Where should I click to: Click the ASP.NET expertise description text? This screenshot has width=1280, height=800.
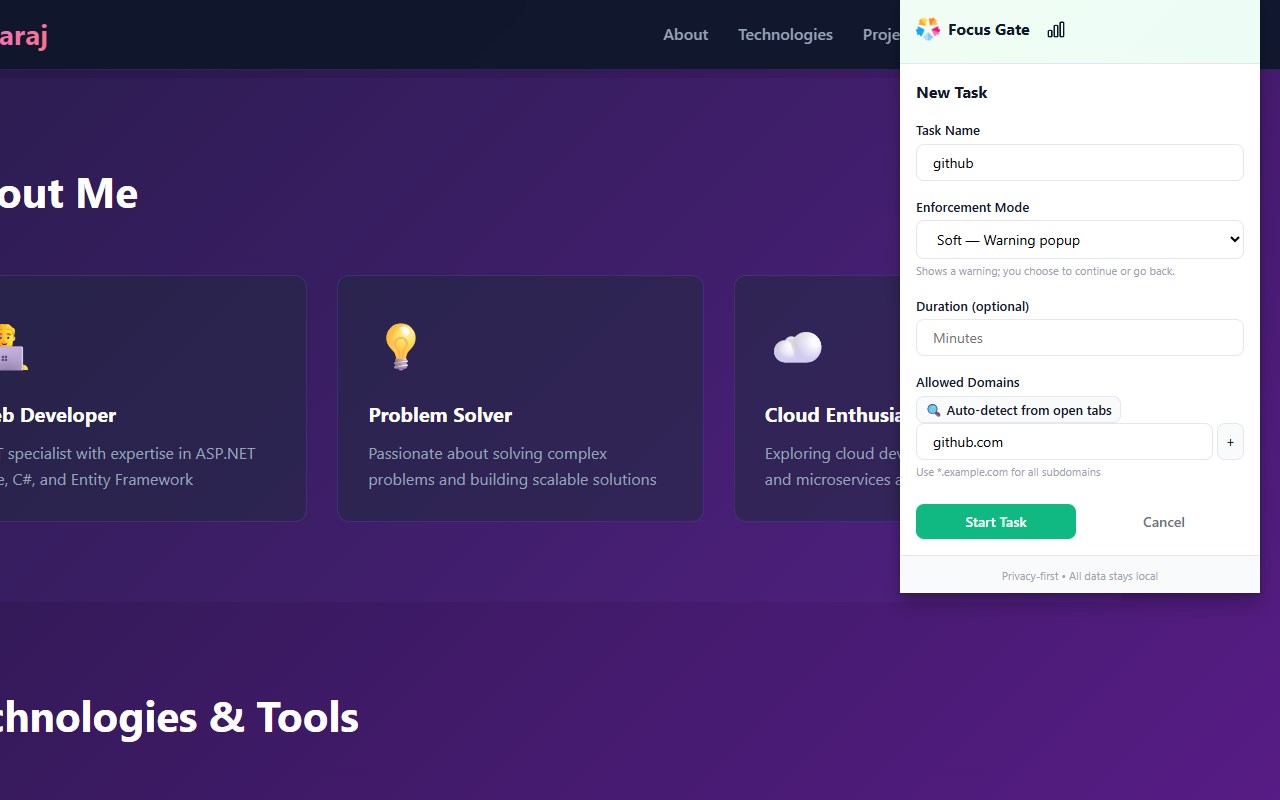(x=128, y=467)
